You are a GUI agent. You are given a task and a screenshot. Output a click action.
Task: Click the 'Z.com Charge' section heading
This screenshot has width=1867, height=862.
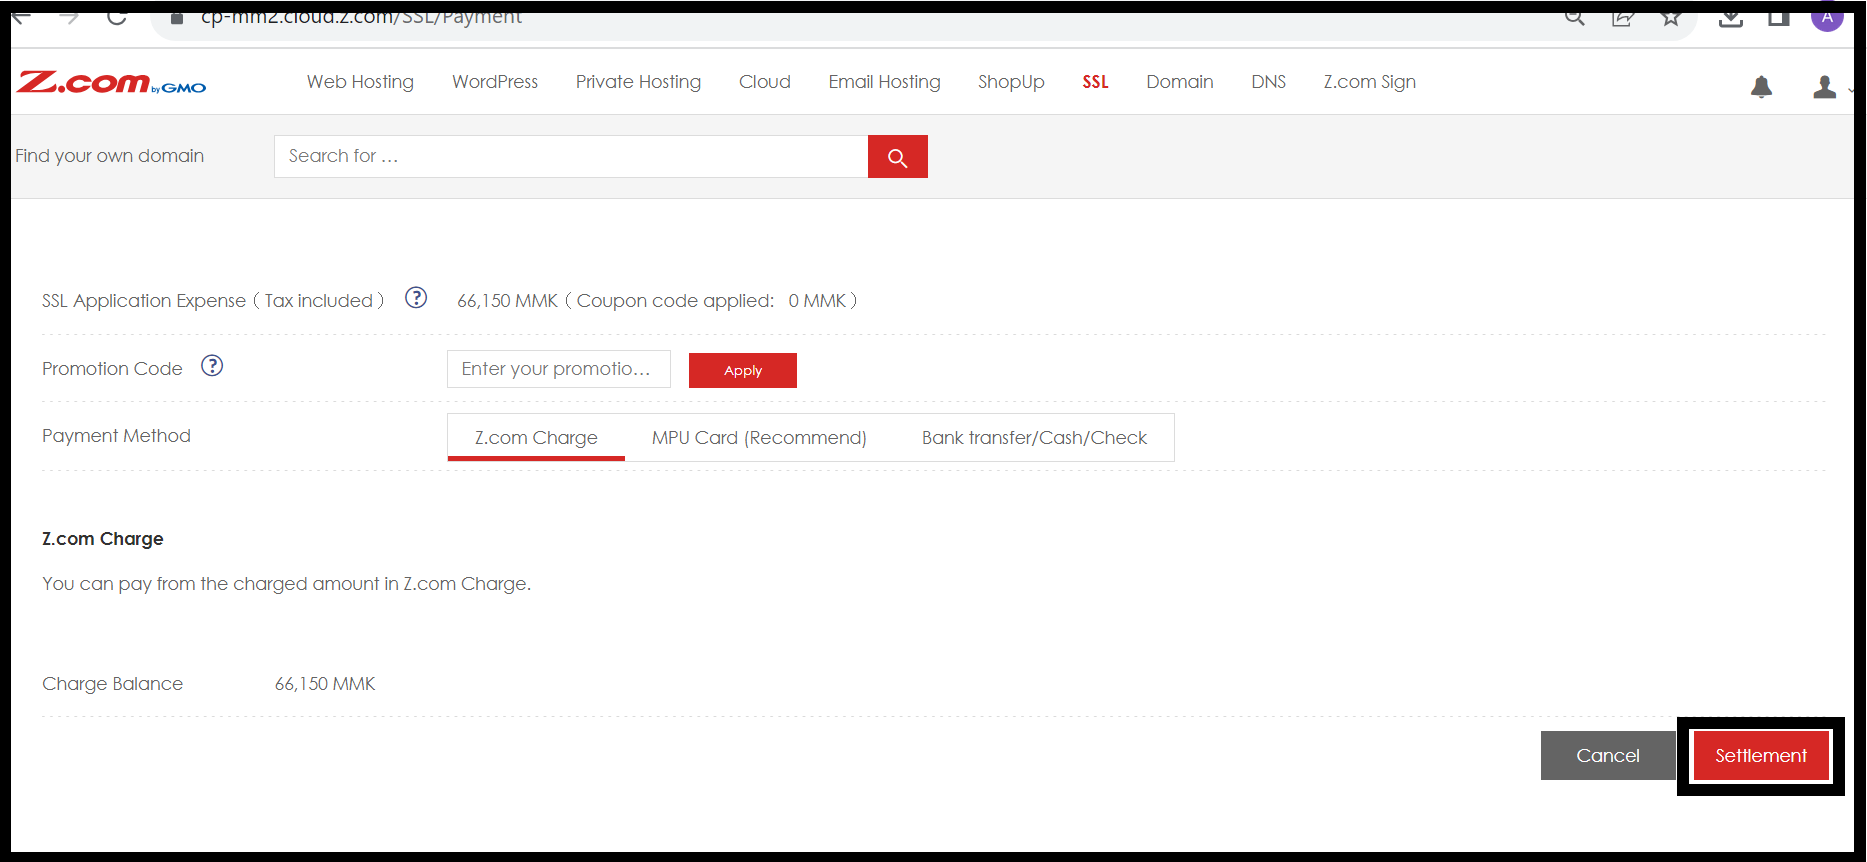103,539
